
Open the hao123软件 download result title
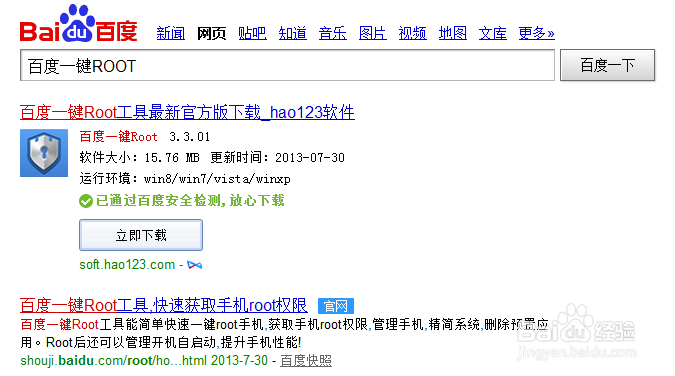(x=187, y=112)
